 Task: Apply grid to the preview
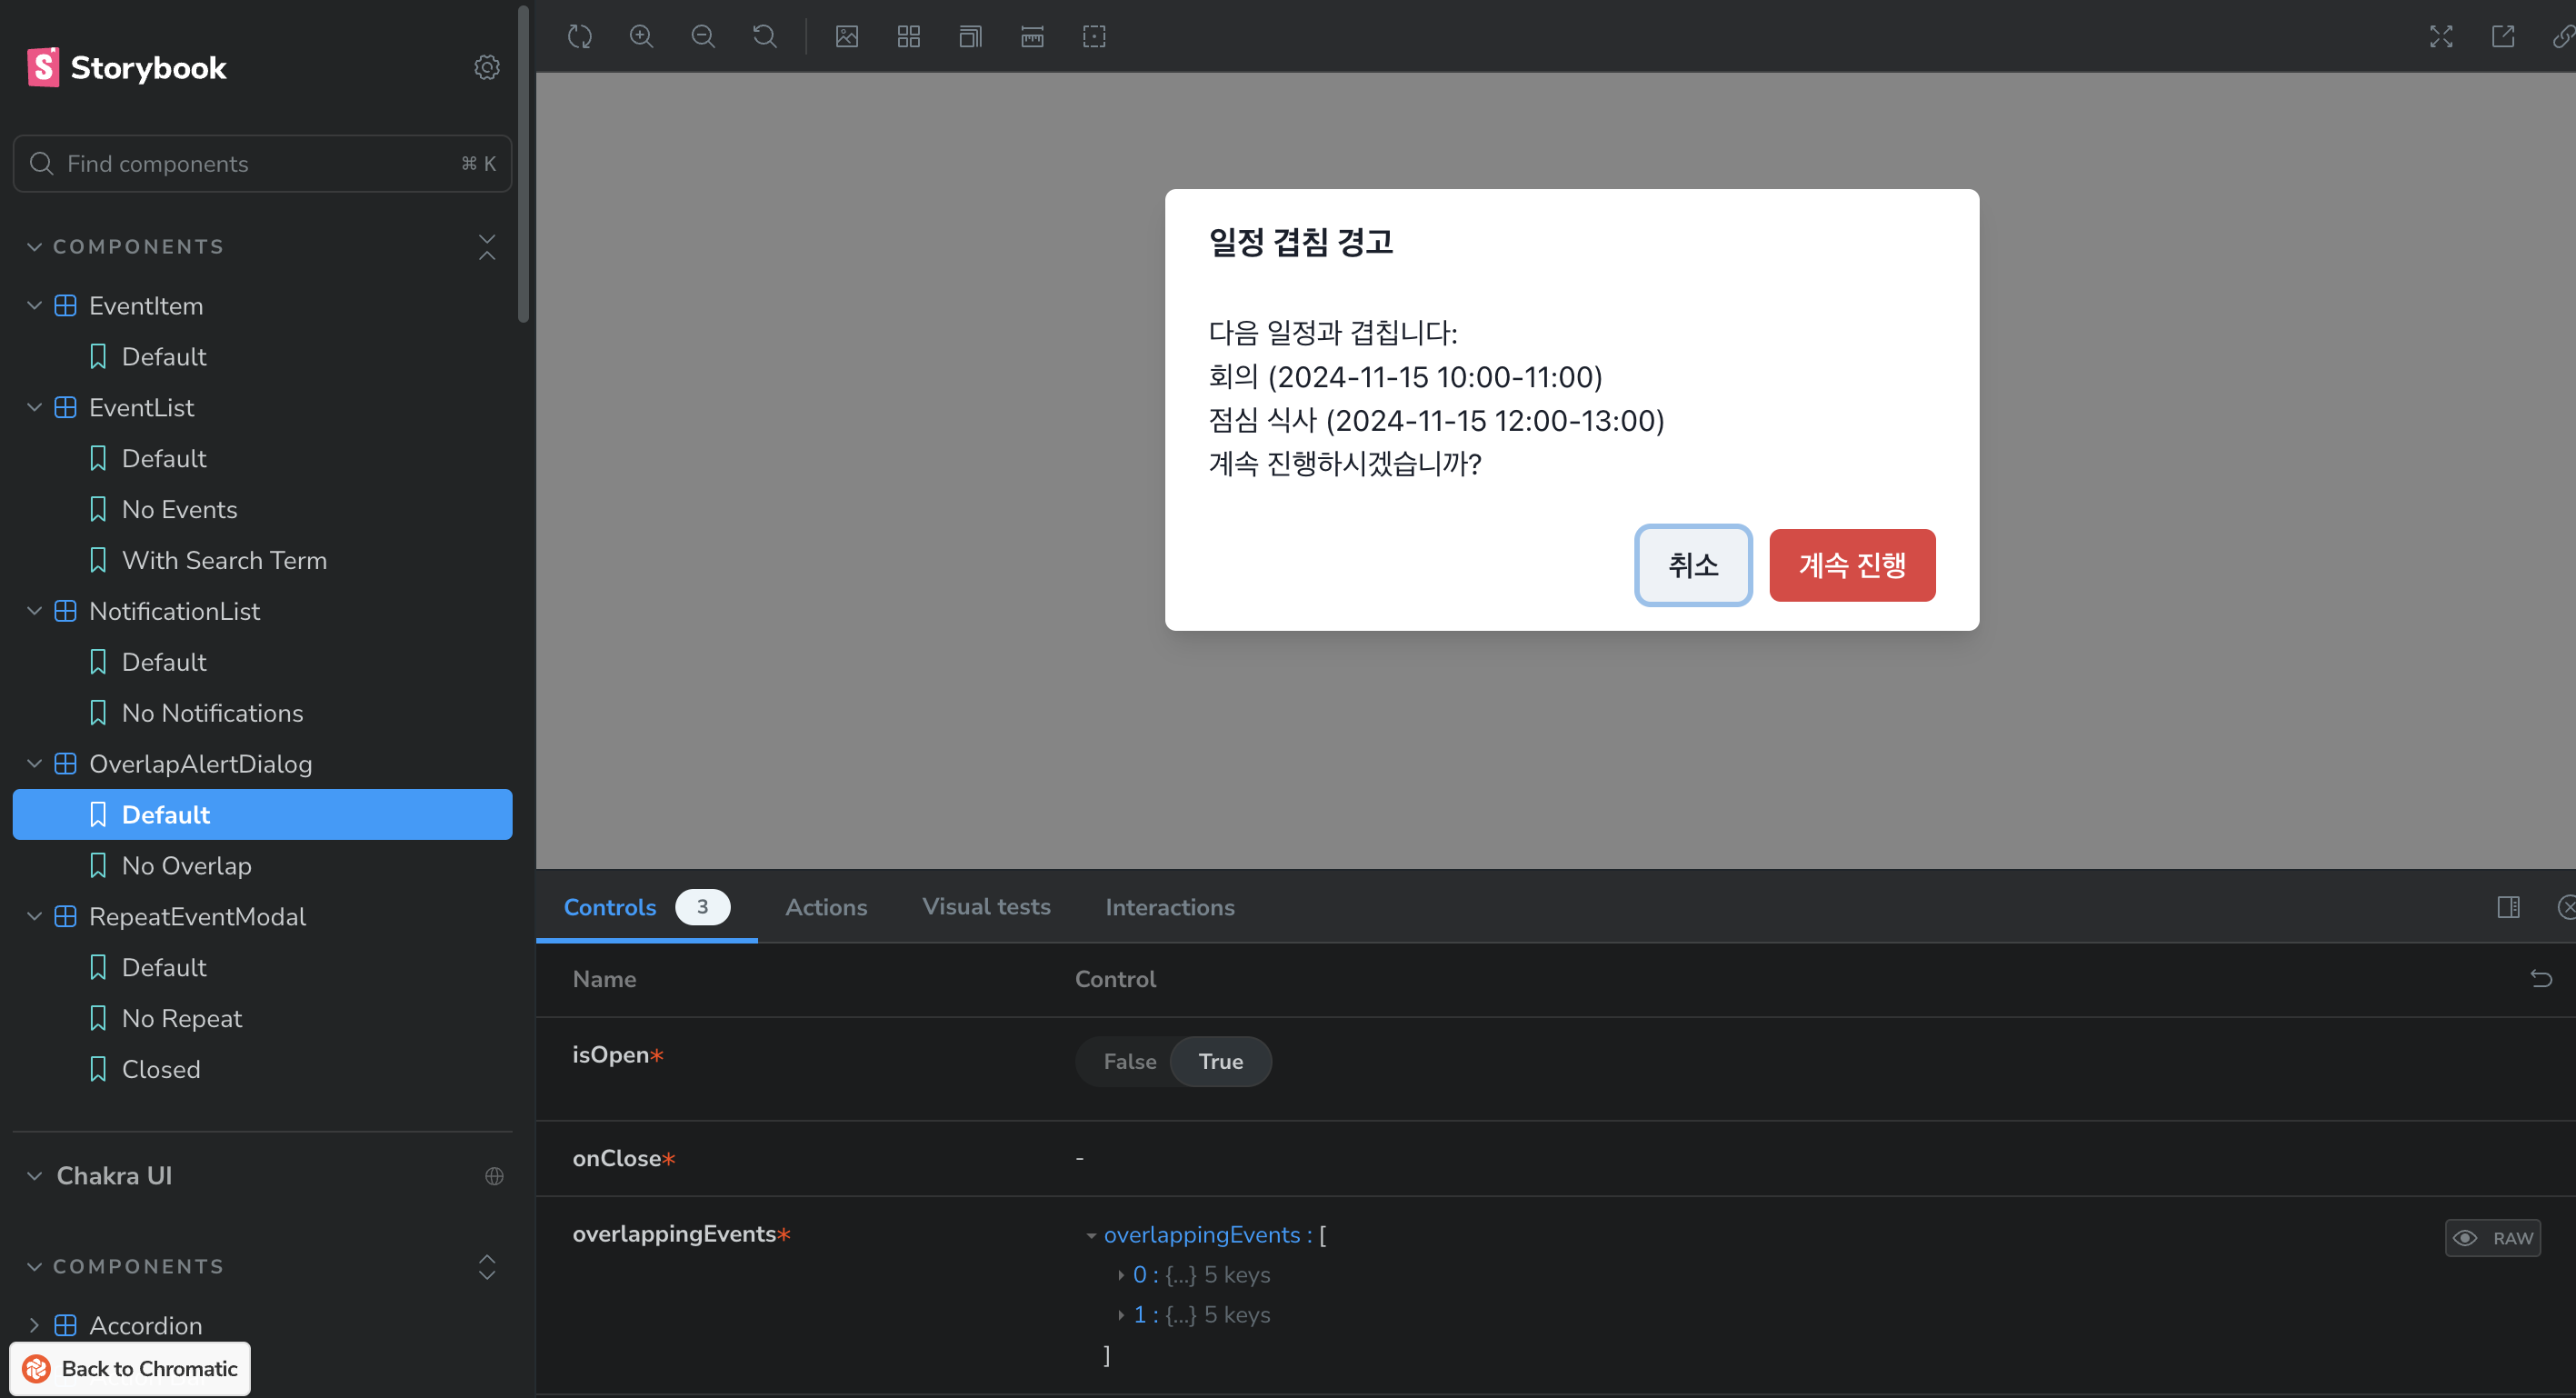coord(909,37)
